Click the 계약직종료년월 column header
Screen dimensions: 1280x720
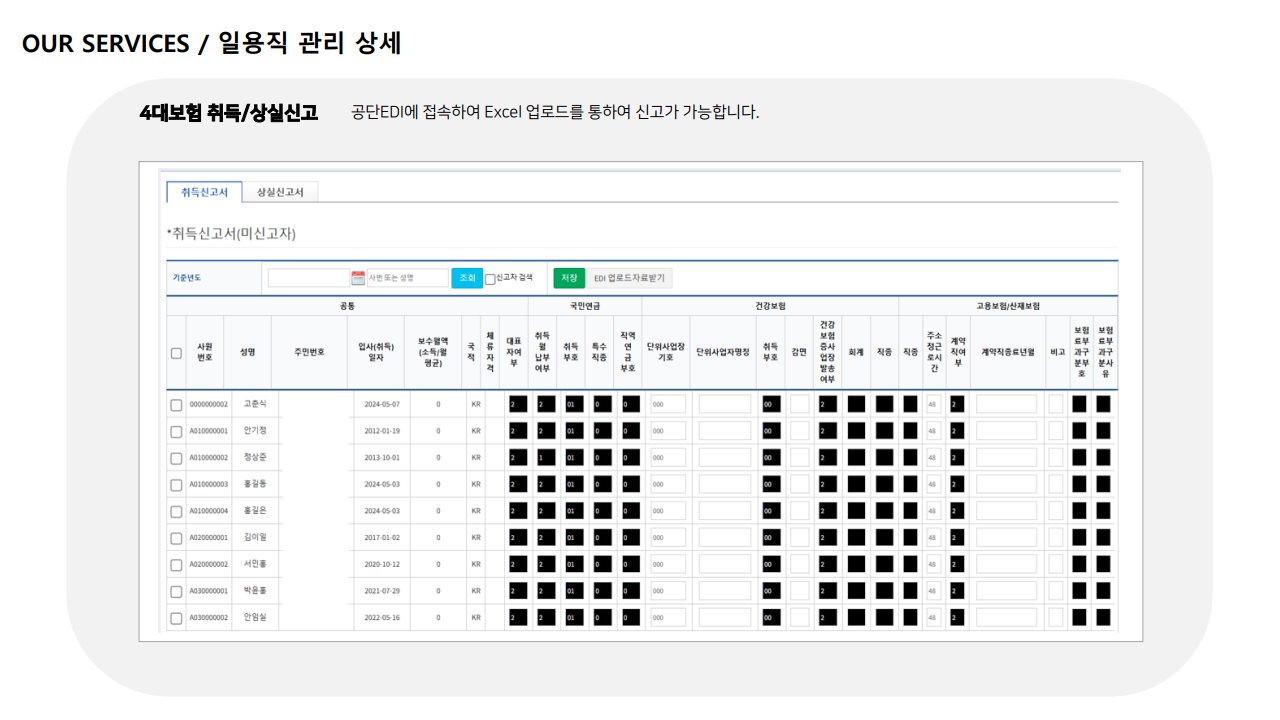coord(1007,352)
